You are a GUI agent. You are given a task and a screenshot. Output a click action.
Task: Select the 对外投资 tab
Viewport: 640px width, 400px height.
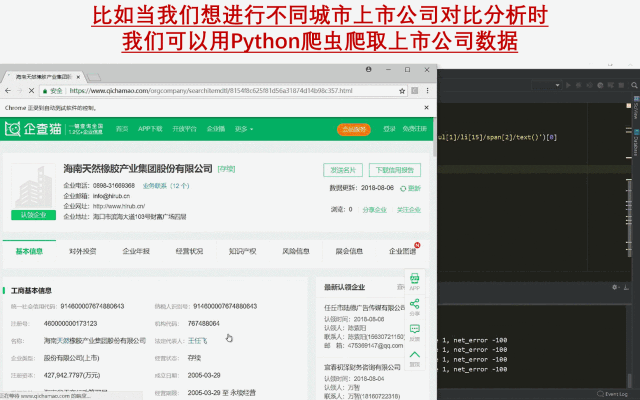click(x=82, y=251)
